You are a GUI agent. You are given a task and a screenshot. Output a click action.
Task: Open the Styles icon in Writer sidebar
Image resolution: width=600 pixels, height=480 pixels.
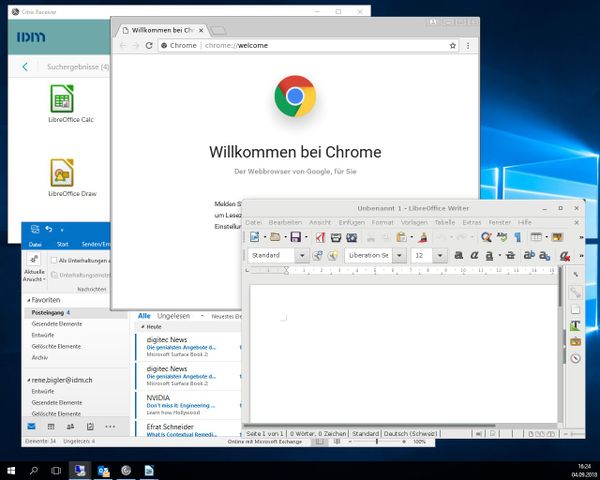pos(575,326)
